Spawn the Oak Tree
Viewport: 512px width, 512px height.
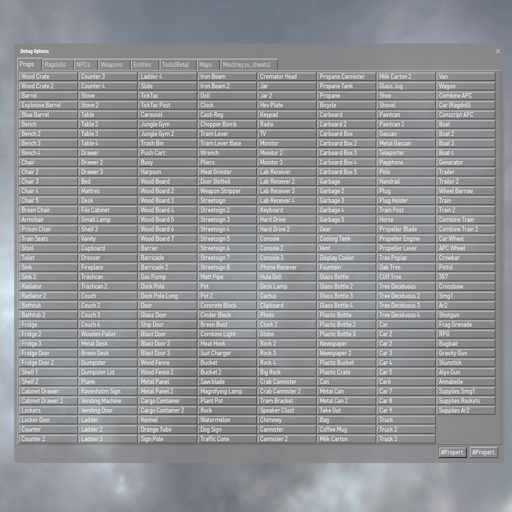pos(406,268)
